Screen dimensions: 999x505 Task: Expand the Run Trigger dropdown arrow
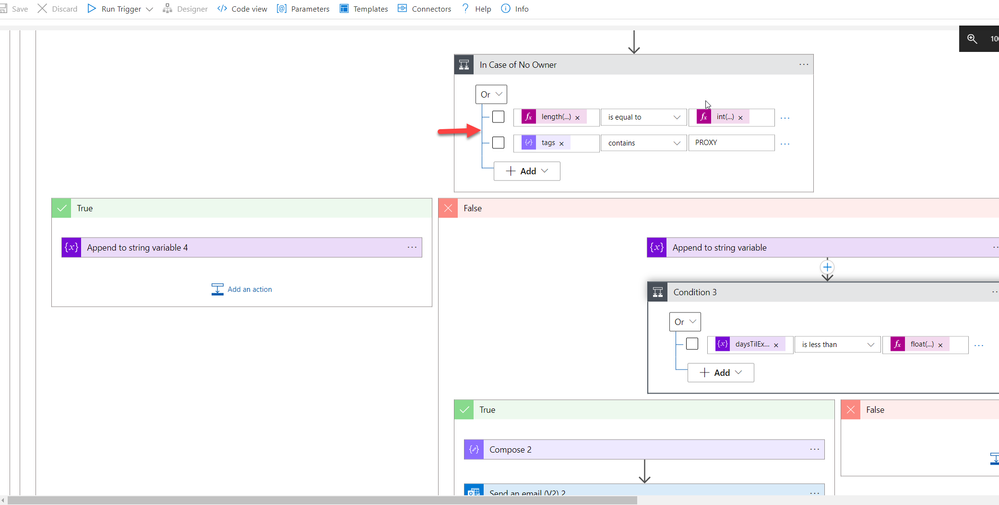pos(150,10)
